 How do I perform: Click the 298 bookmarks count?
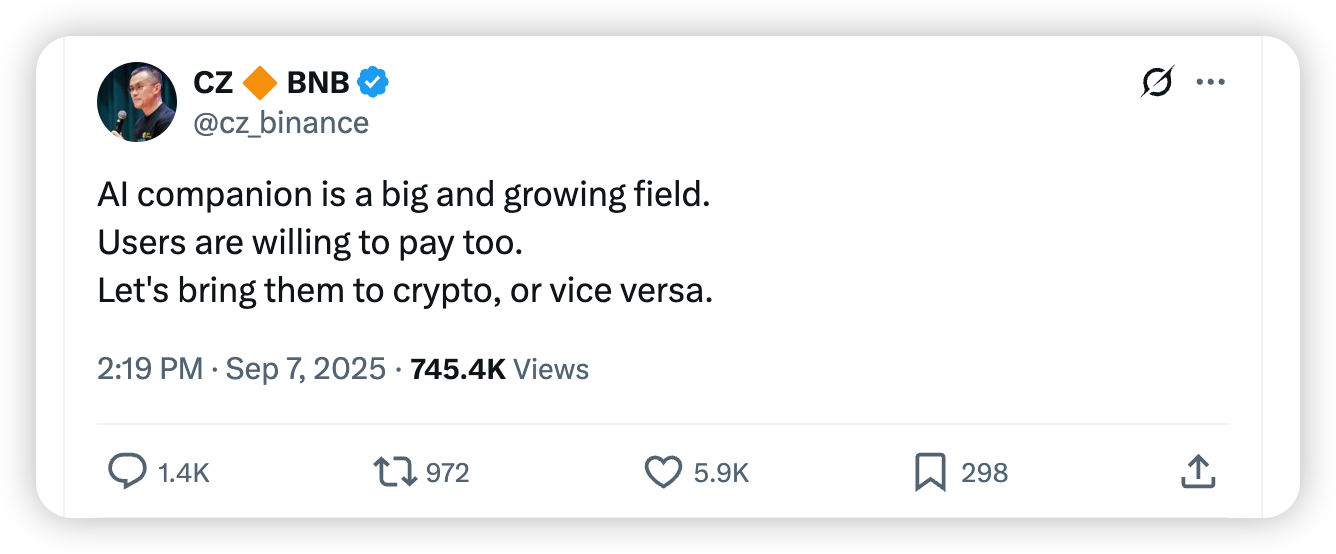984,473
